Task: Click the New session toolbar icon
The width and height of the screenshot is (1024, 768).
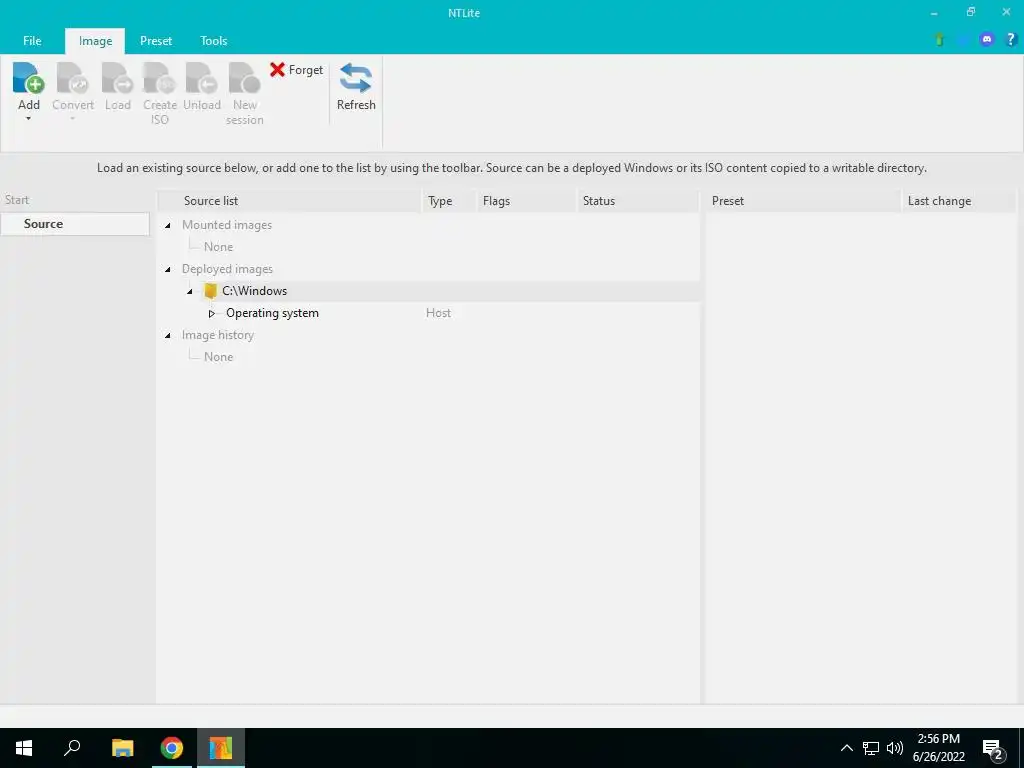Action: pos(244,78)
